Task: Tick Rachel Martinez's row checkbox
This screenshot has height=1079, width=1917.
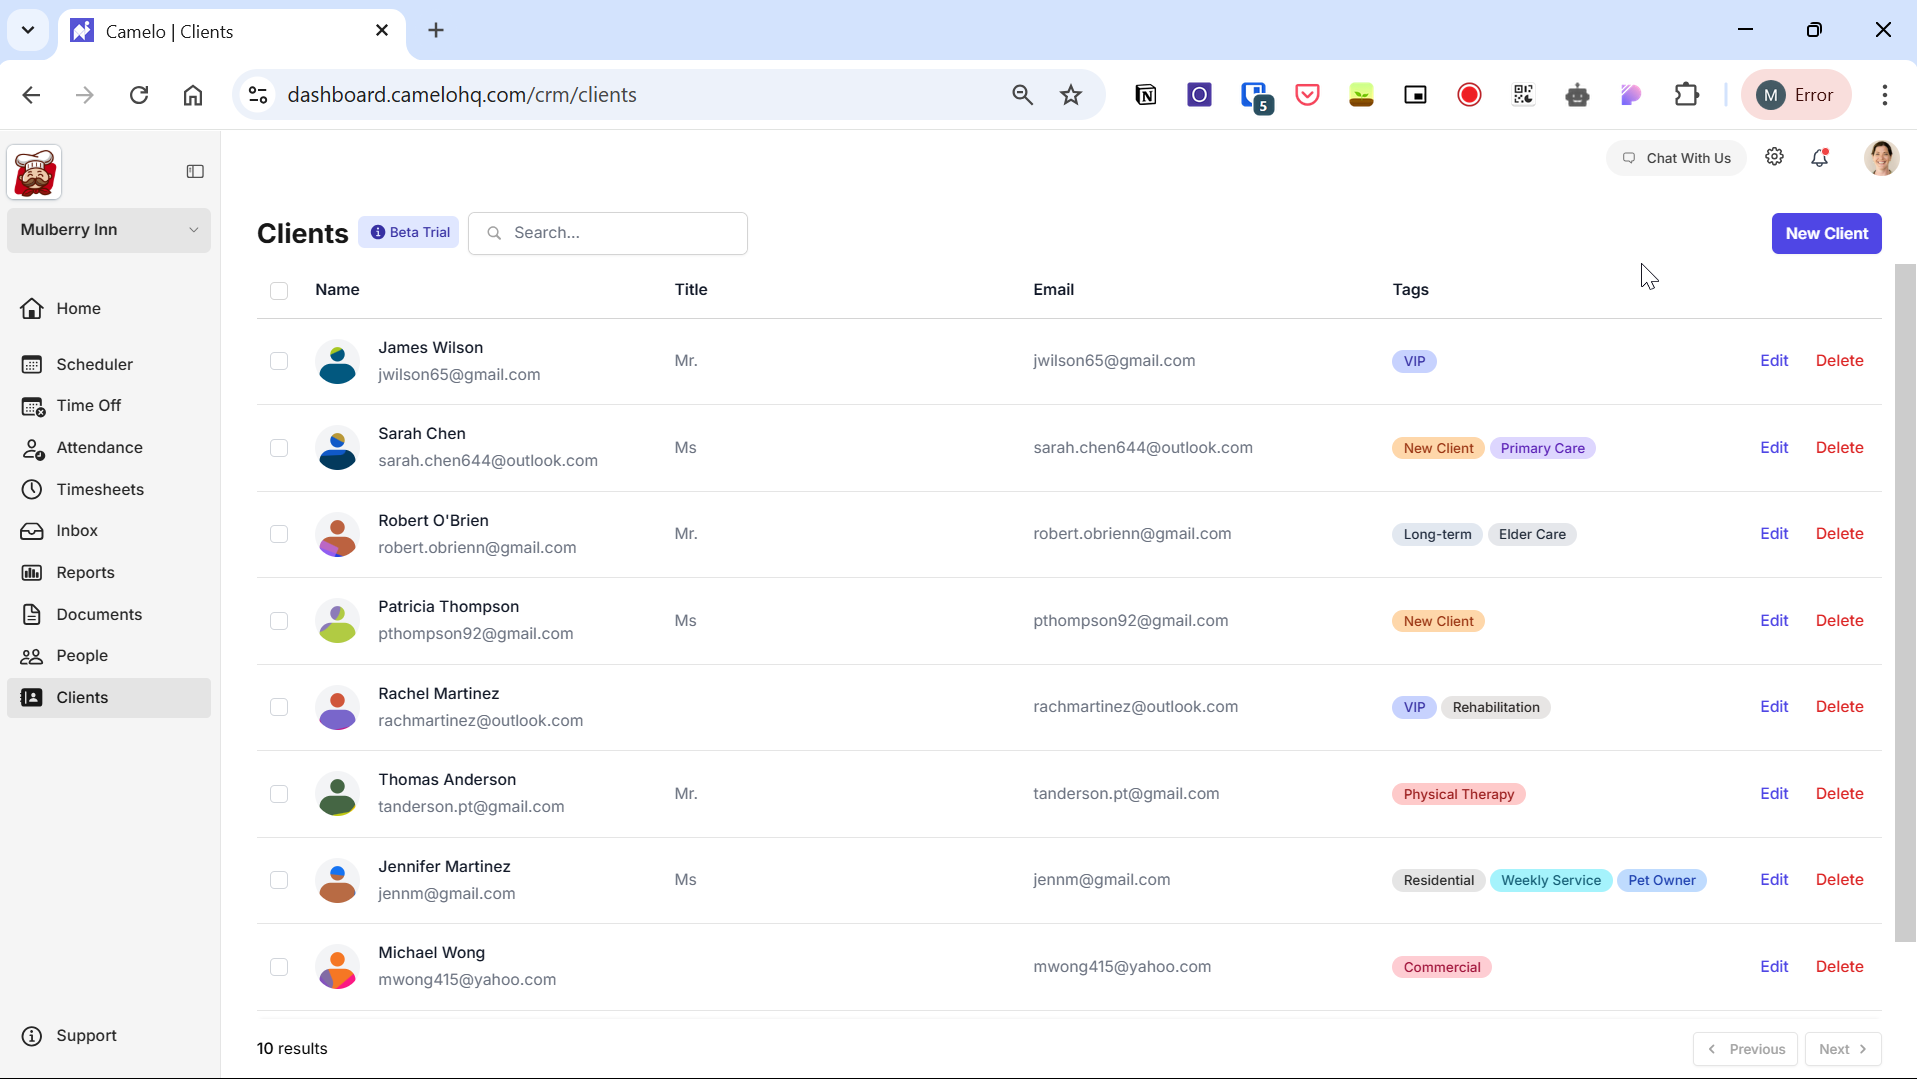Action: 279,707
